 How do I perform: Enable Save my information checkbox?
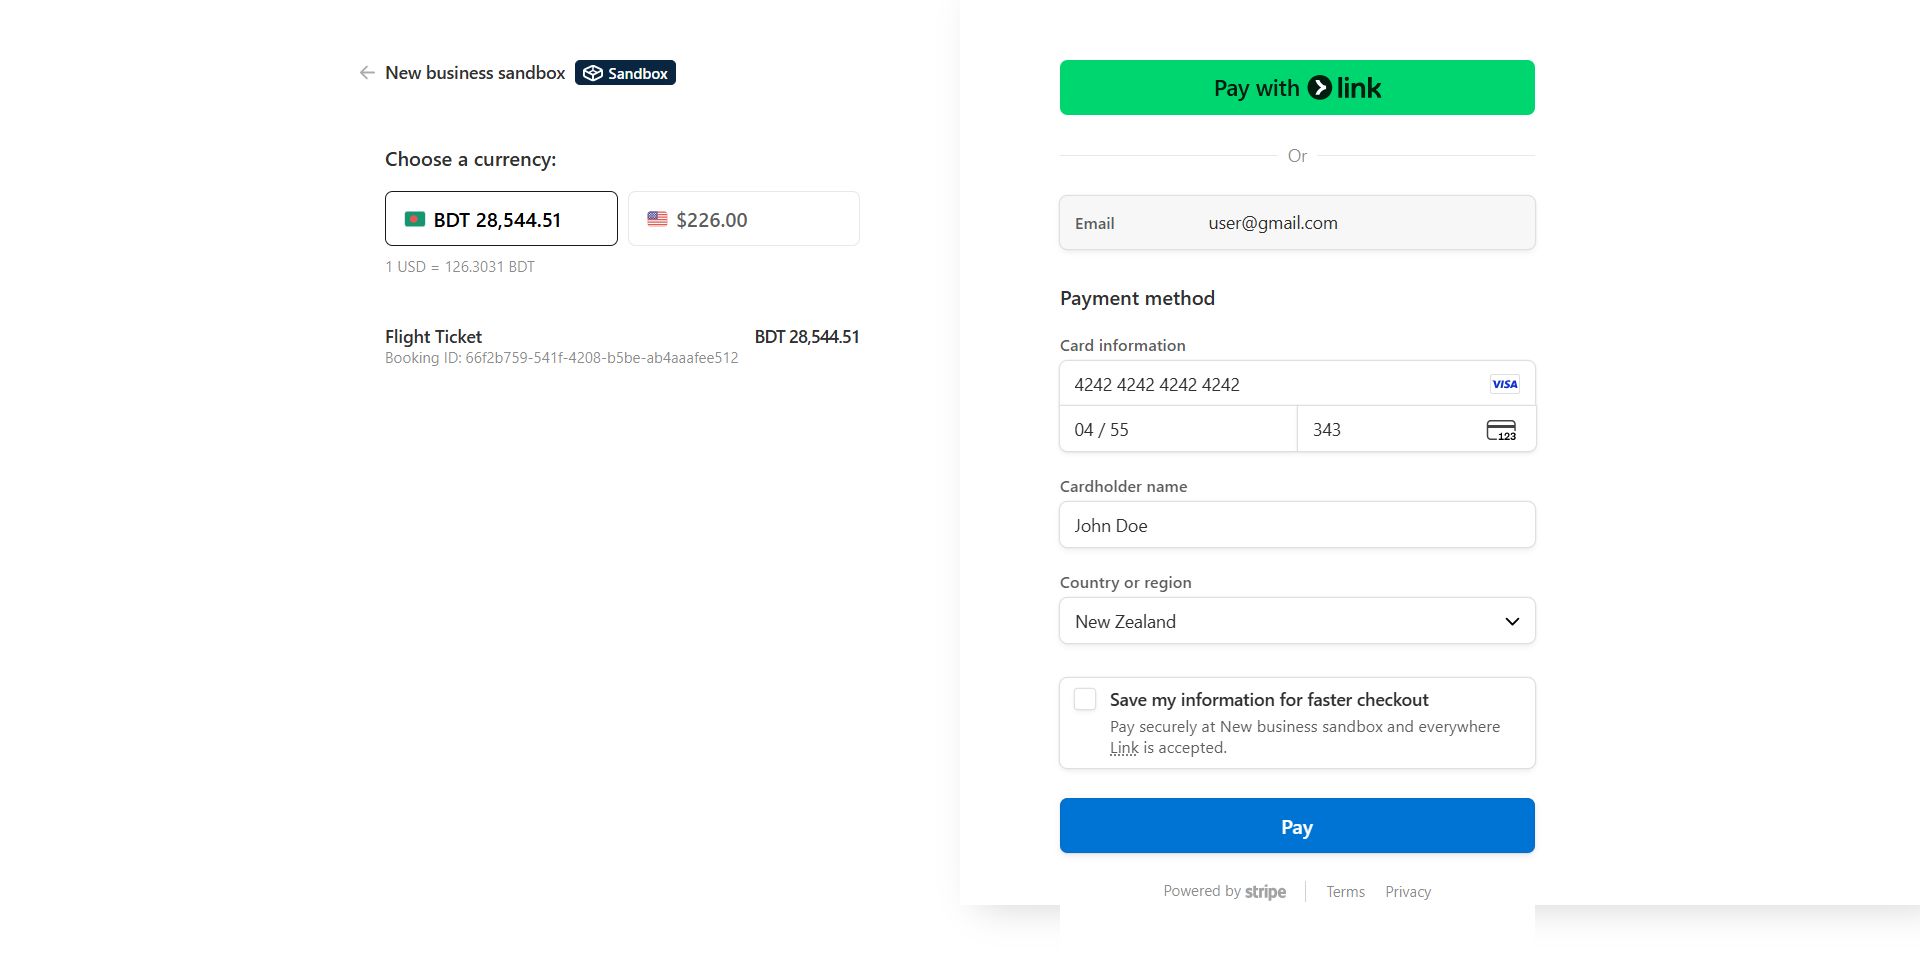point(1085,700)
